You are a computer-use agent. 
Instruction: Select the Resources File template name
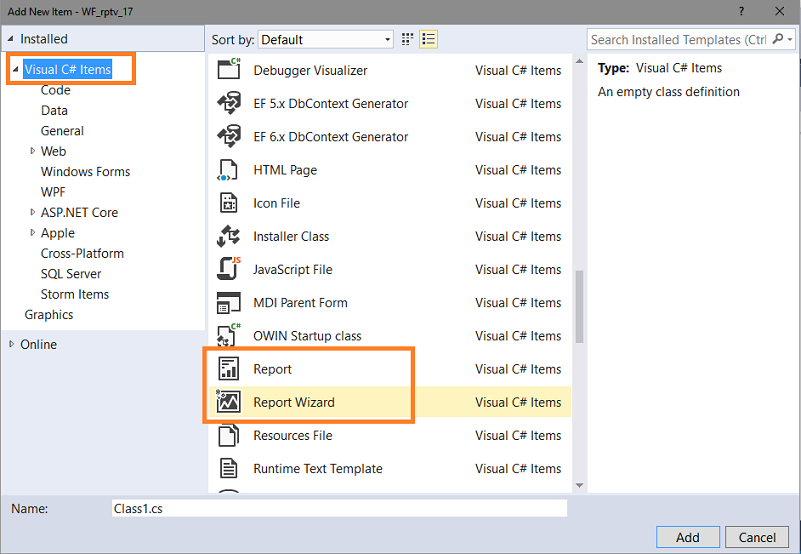coord(293,436)
